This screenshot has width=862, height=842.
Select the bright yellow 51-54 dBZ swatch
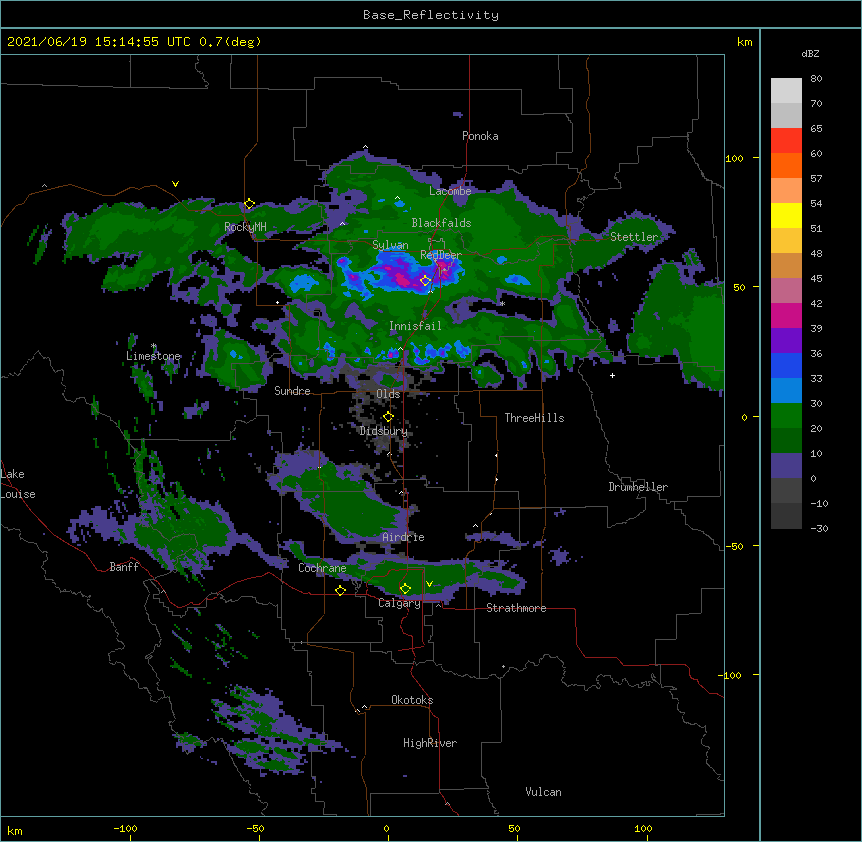pos(786,216)
